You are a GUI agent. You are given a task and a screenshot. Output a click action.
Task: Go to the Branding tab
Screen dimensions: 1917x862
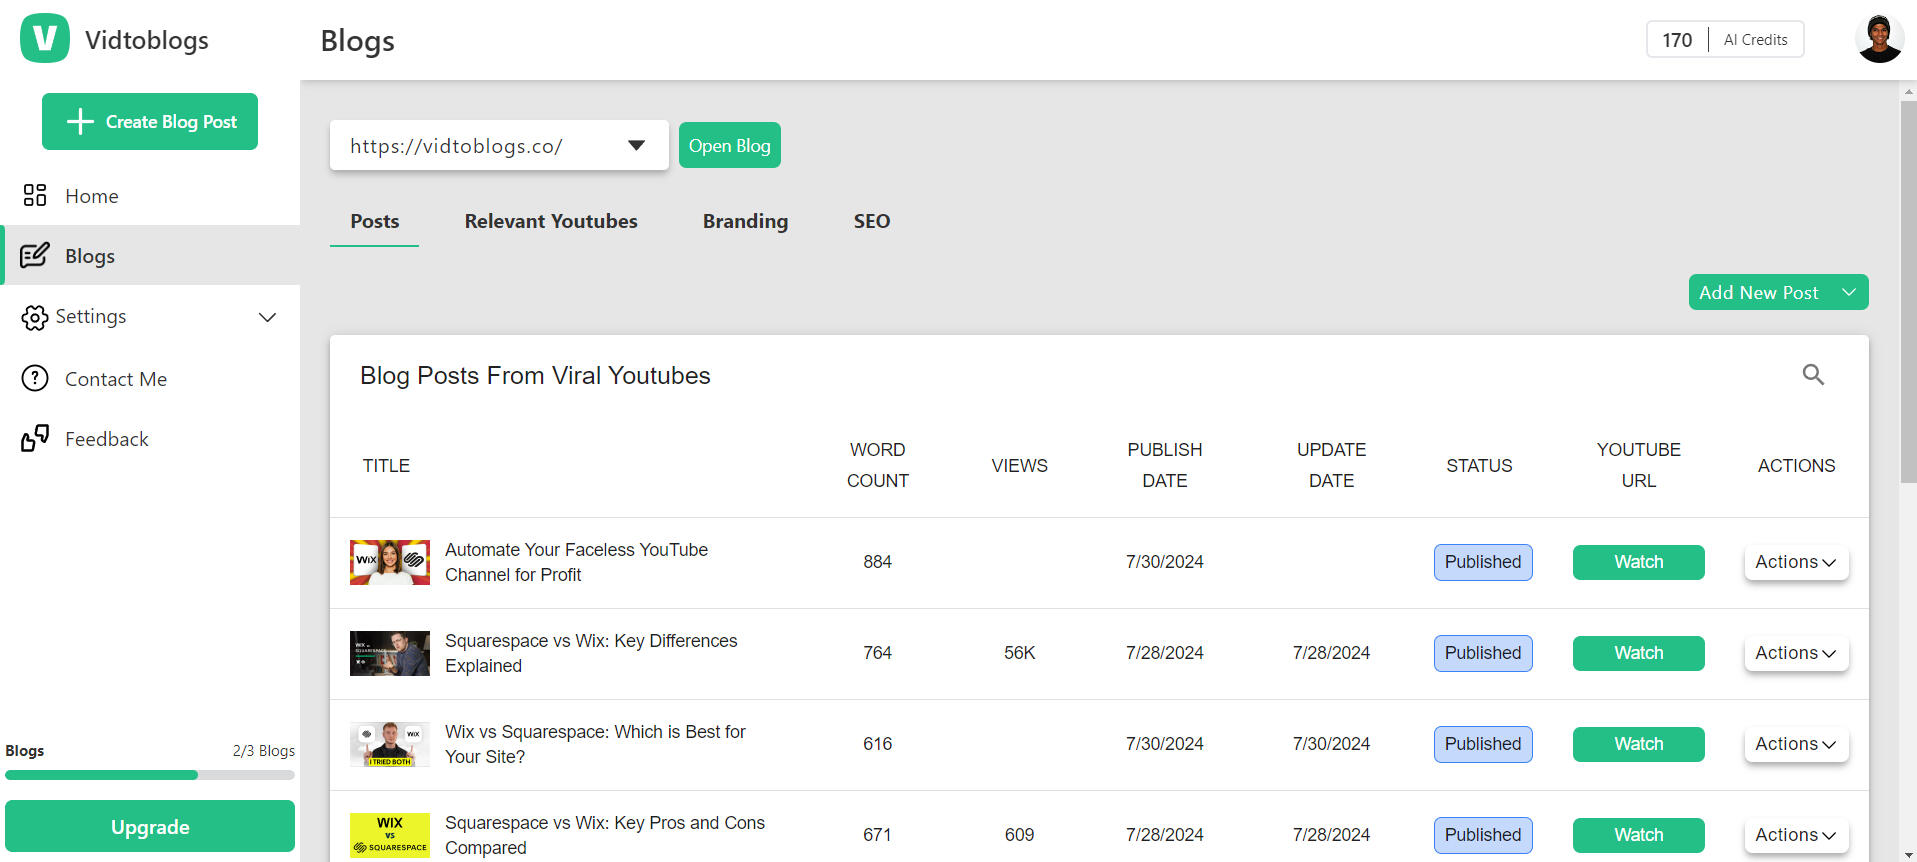click(x=745, y=221)
